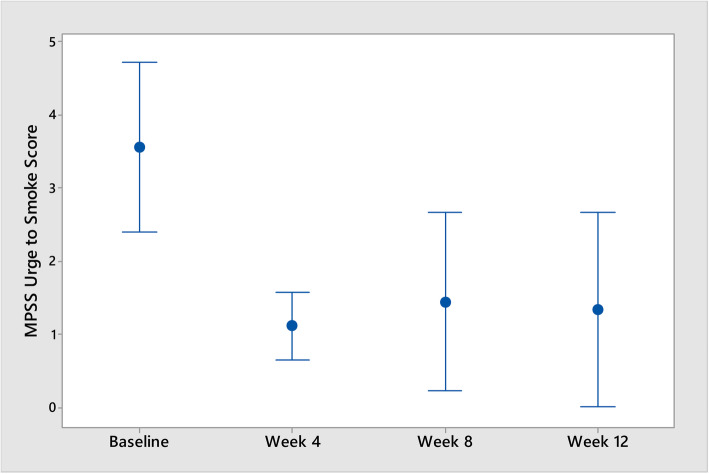The height and width of the screenshot is (474, 709).
Task: Click the Baseline x-axis label
Action: (140, 440)
